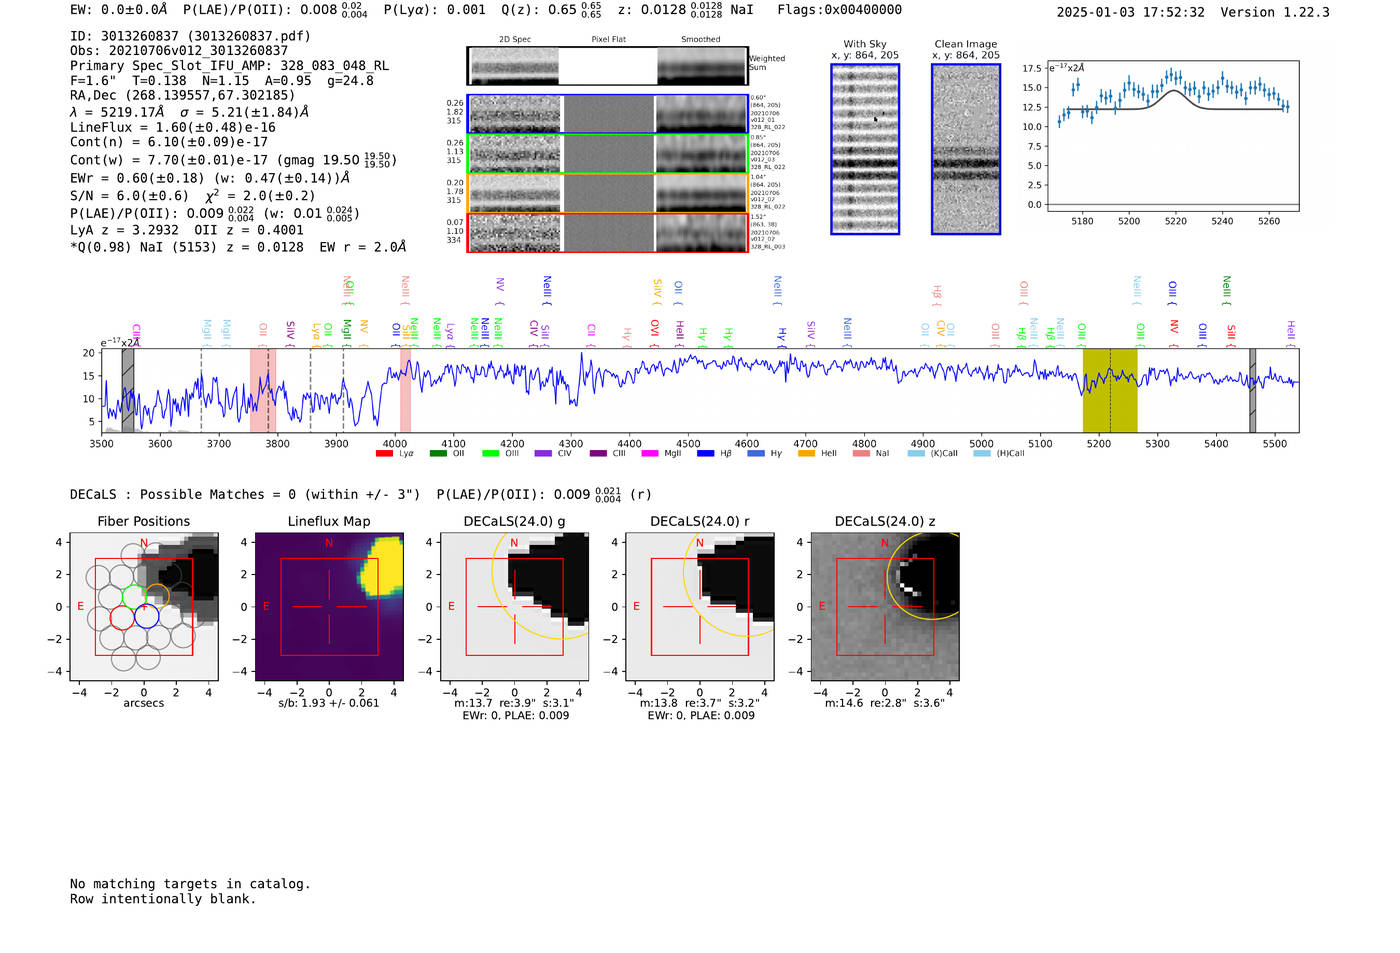Click the orange fiber circle

tap(157, 597)
